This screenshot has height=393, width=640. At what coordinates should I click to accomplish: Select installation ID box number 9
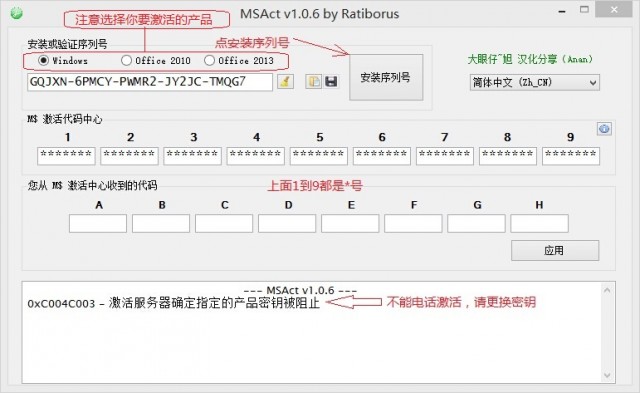click(x=571, y=156)
